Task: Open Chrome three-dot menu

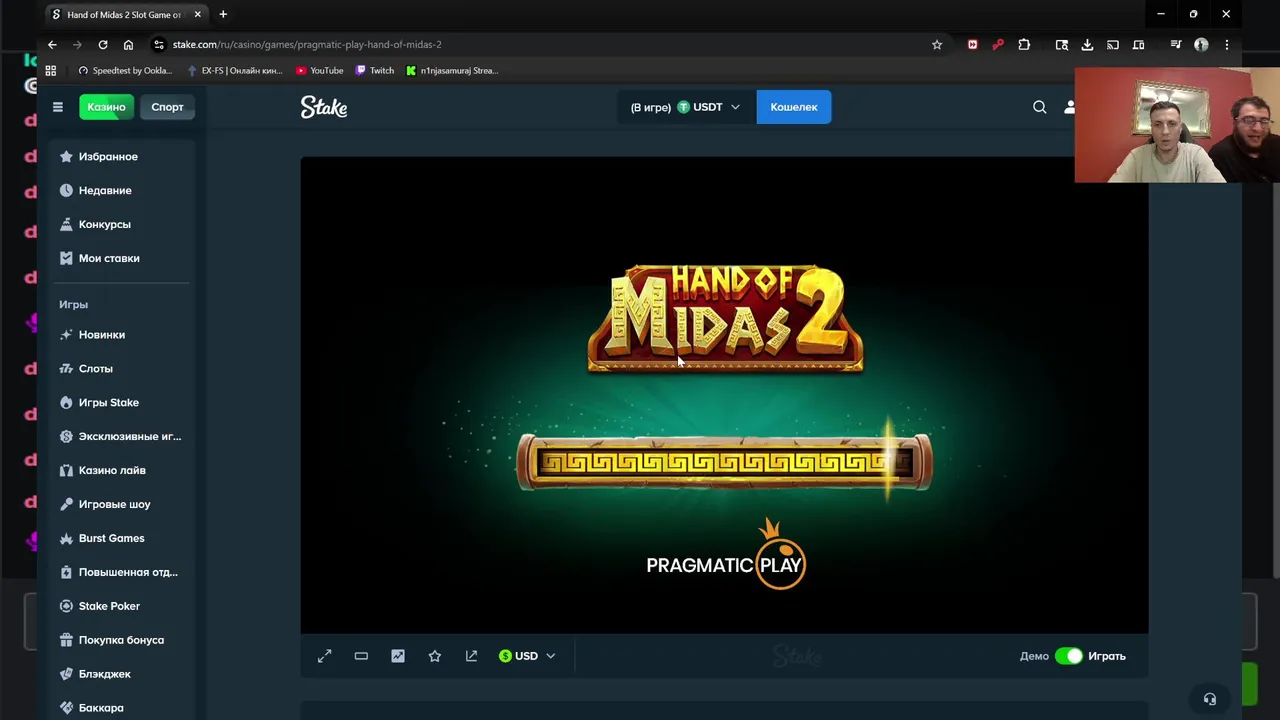Action: (1227, 45)
